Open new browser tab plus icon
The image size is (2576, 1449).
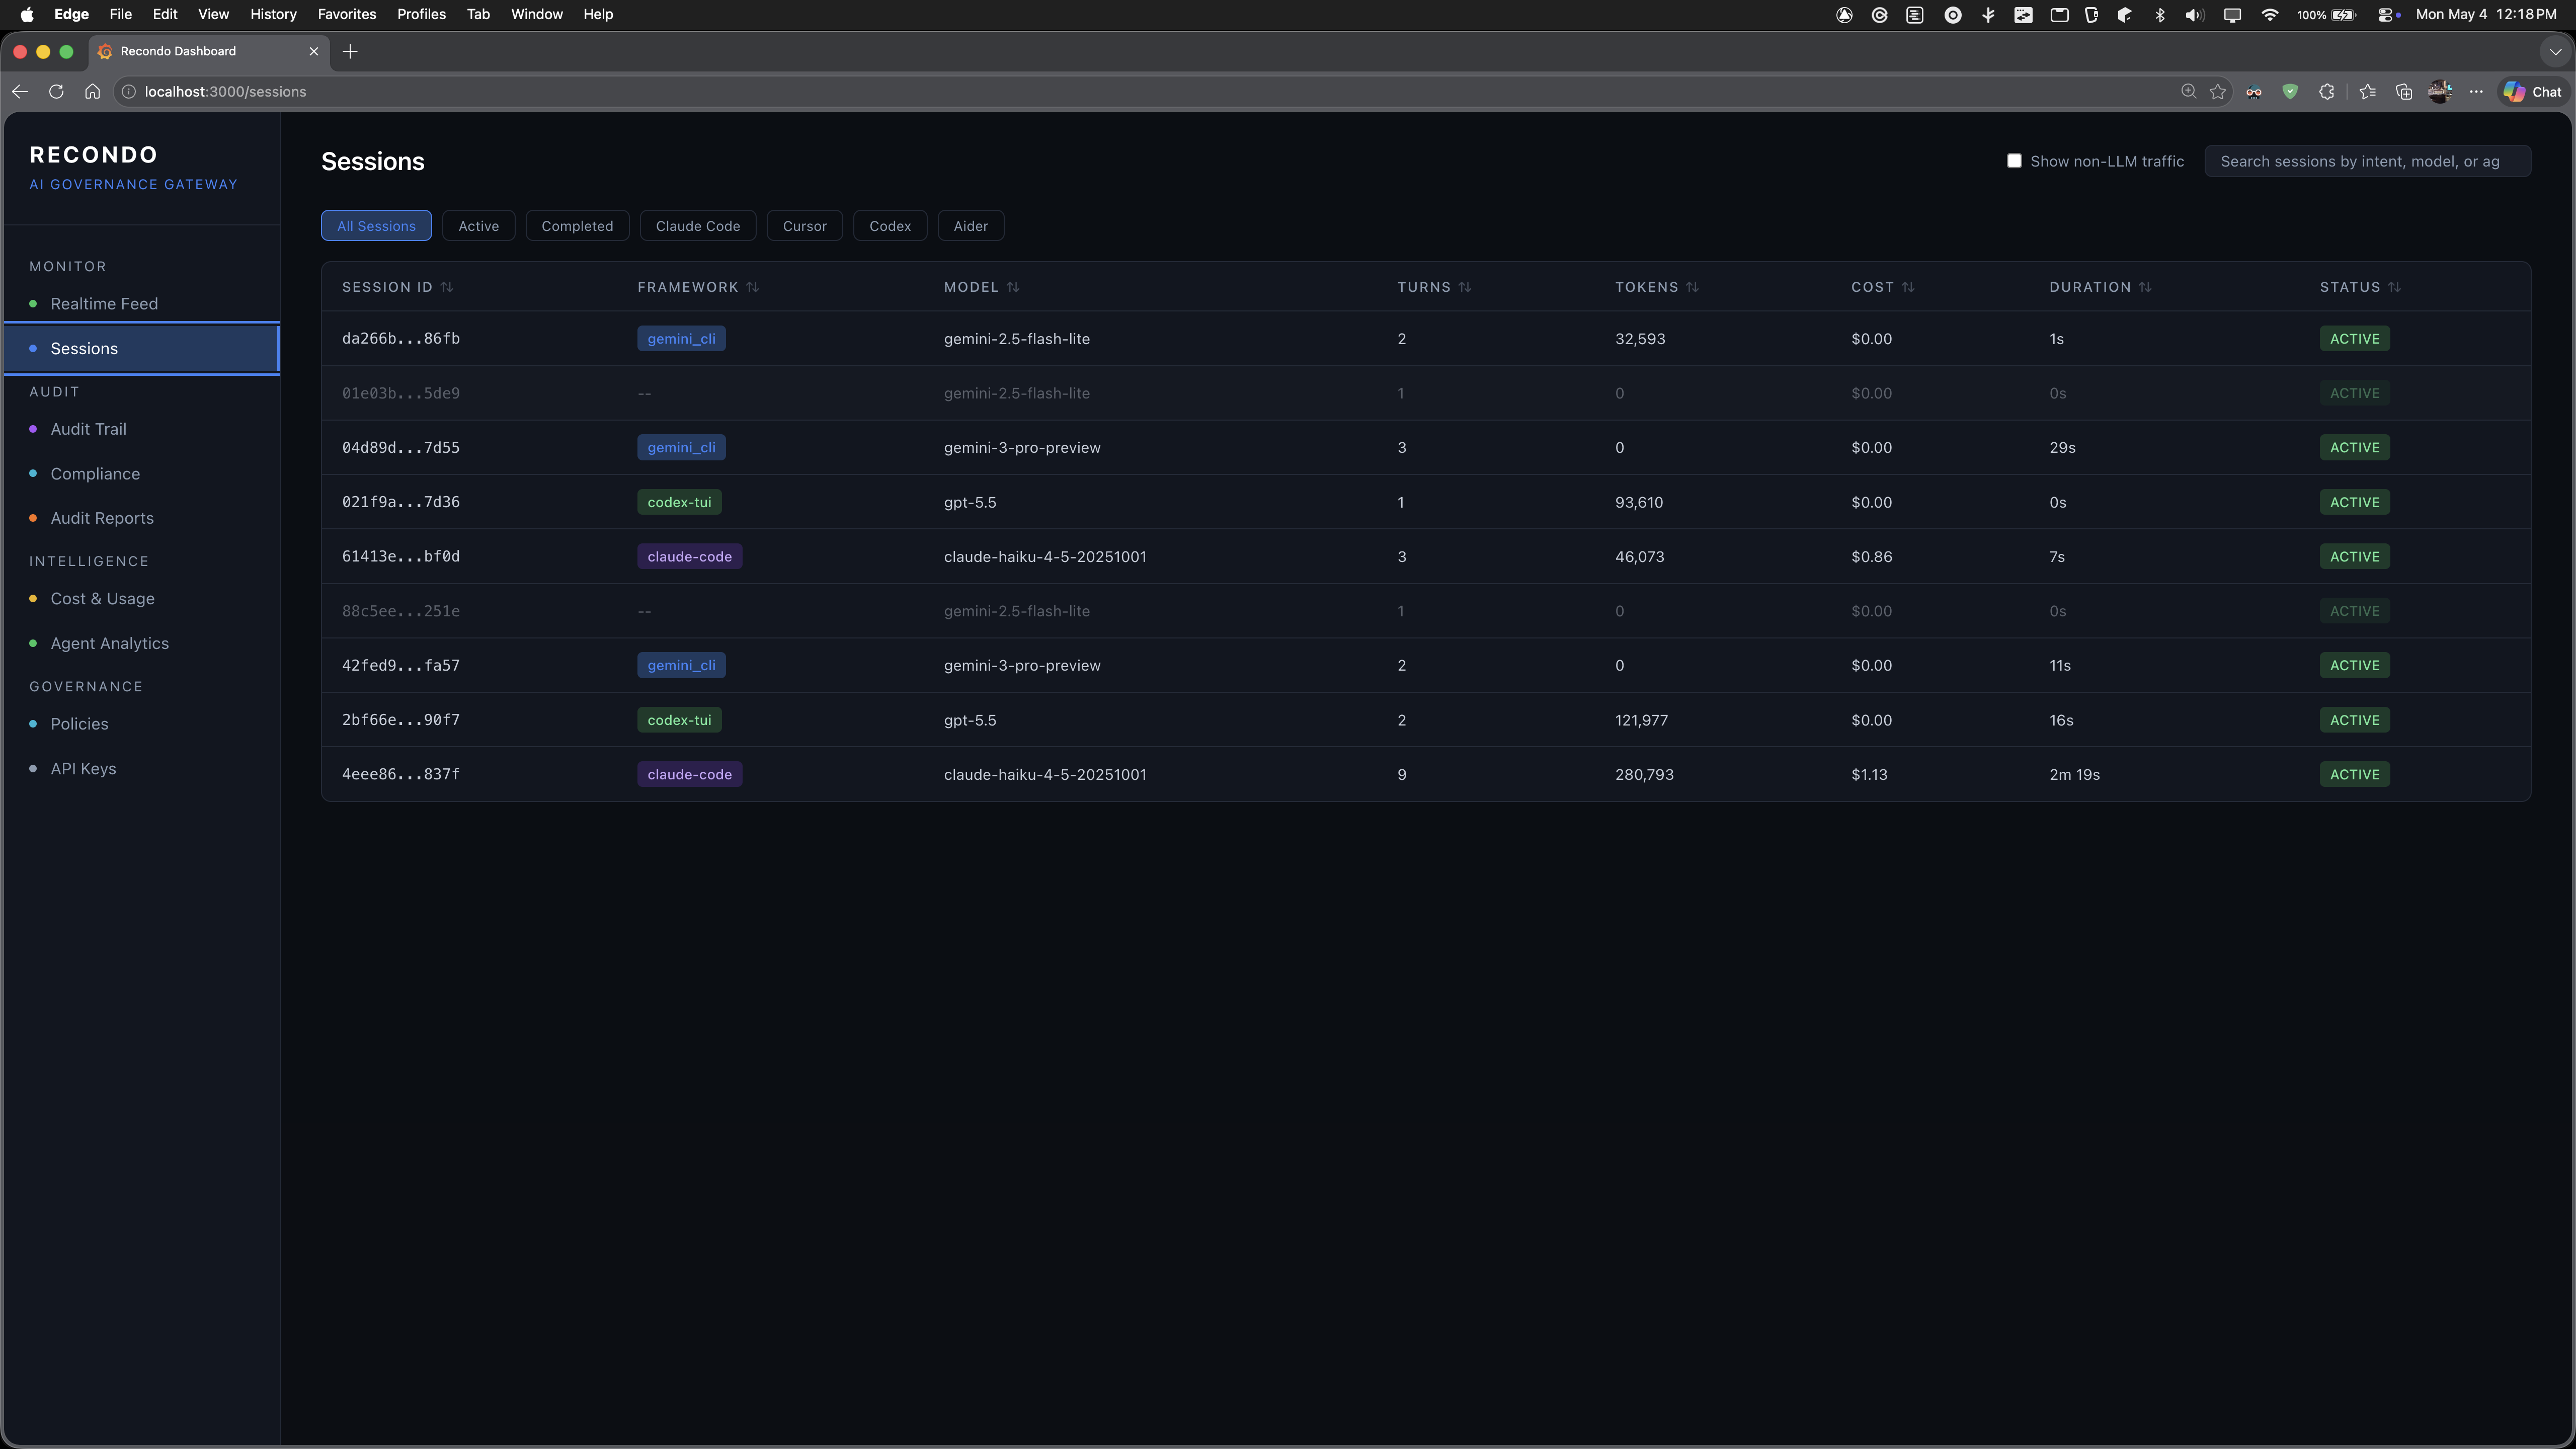coord(350,51)
